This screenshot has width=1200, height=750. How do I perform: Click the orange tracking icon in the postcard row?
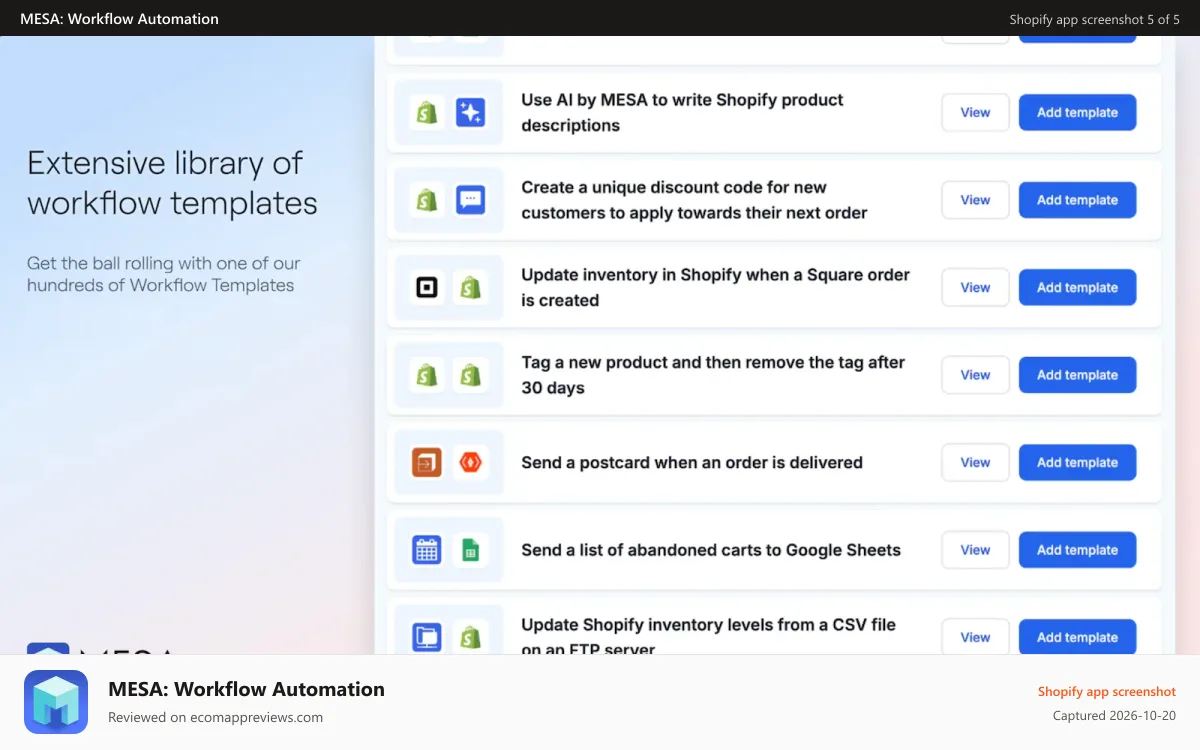[427, 463]
